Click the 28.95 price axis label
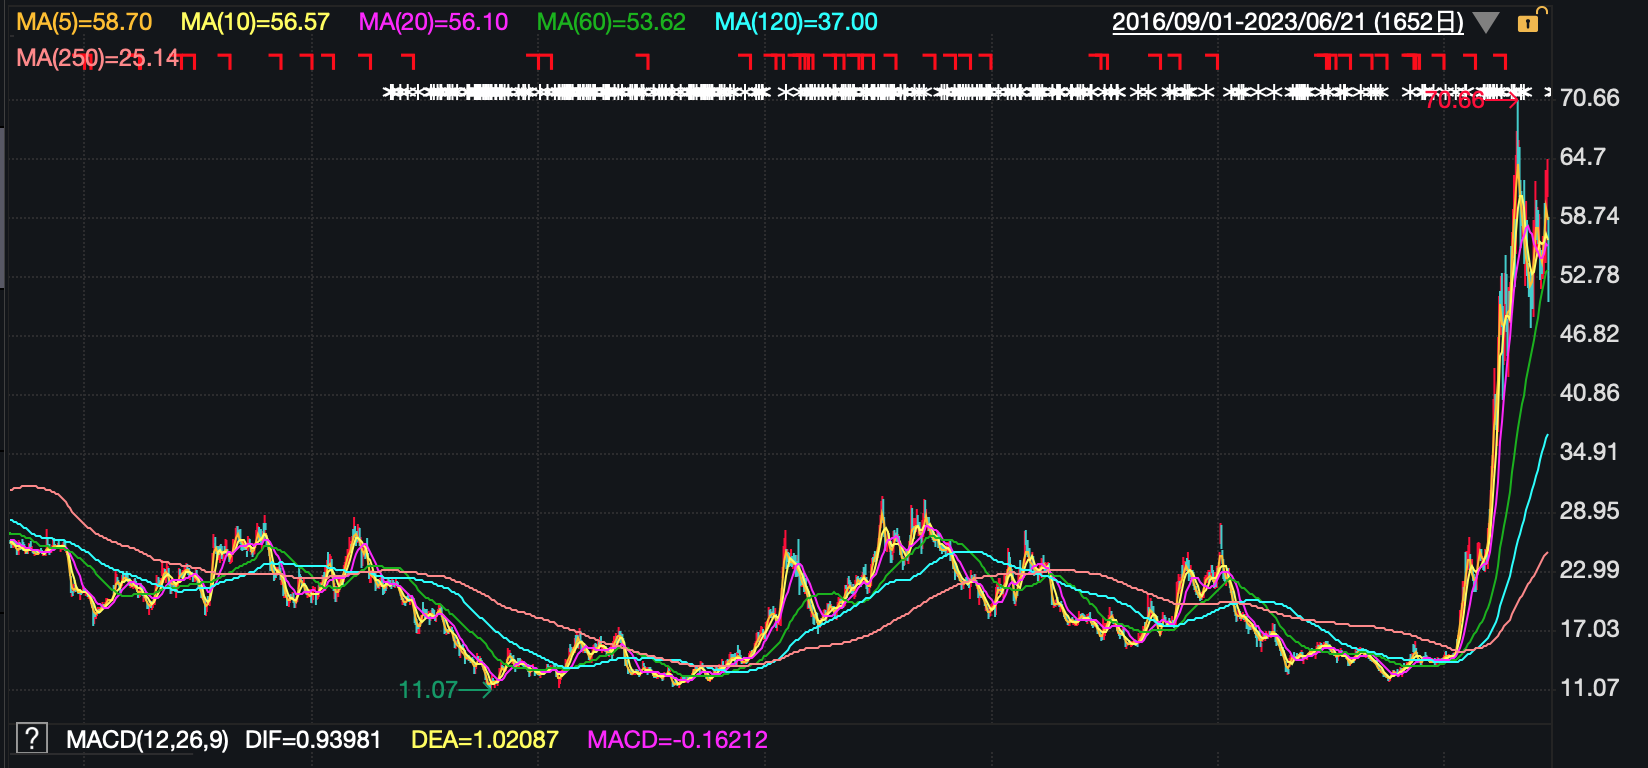 (x=1589, y=511)
